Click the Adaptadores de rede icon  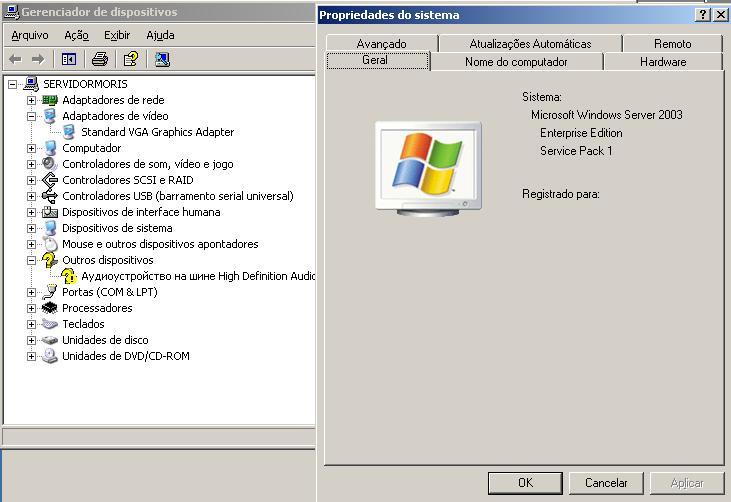(x=50, y=100)
